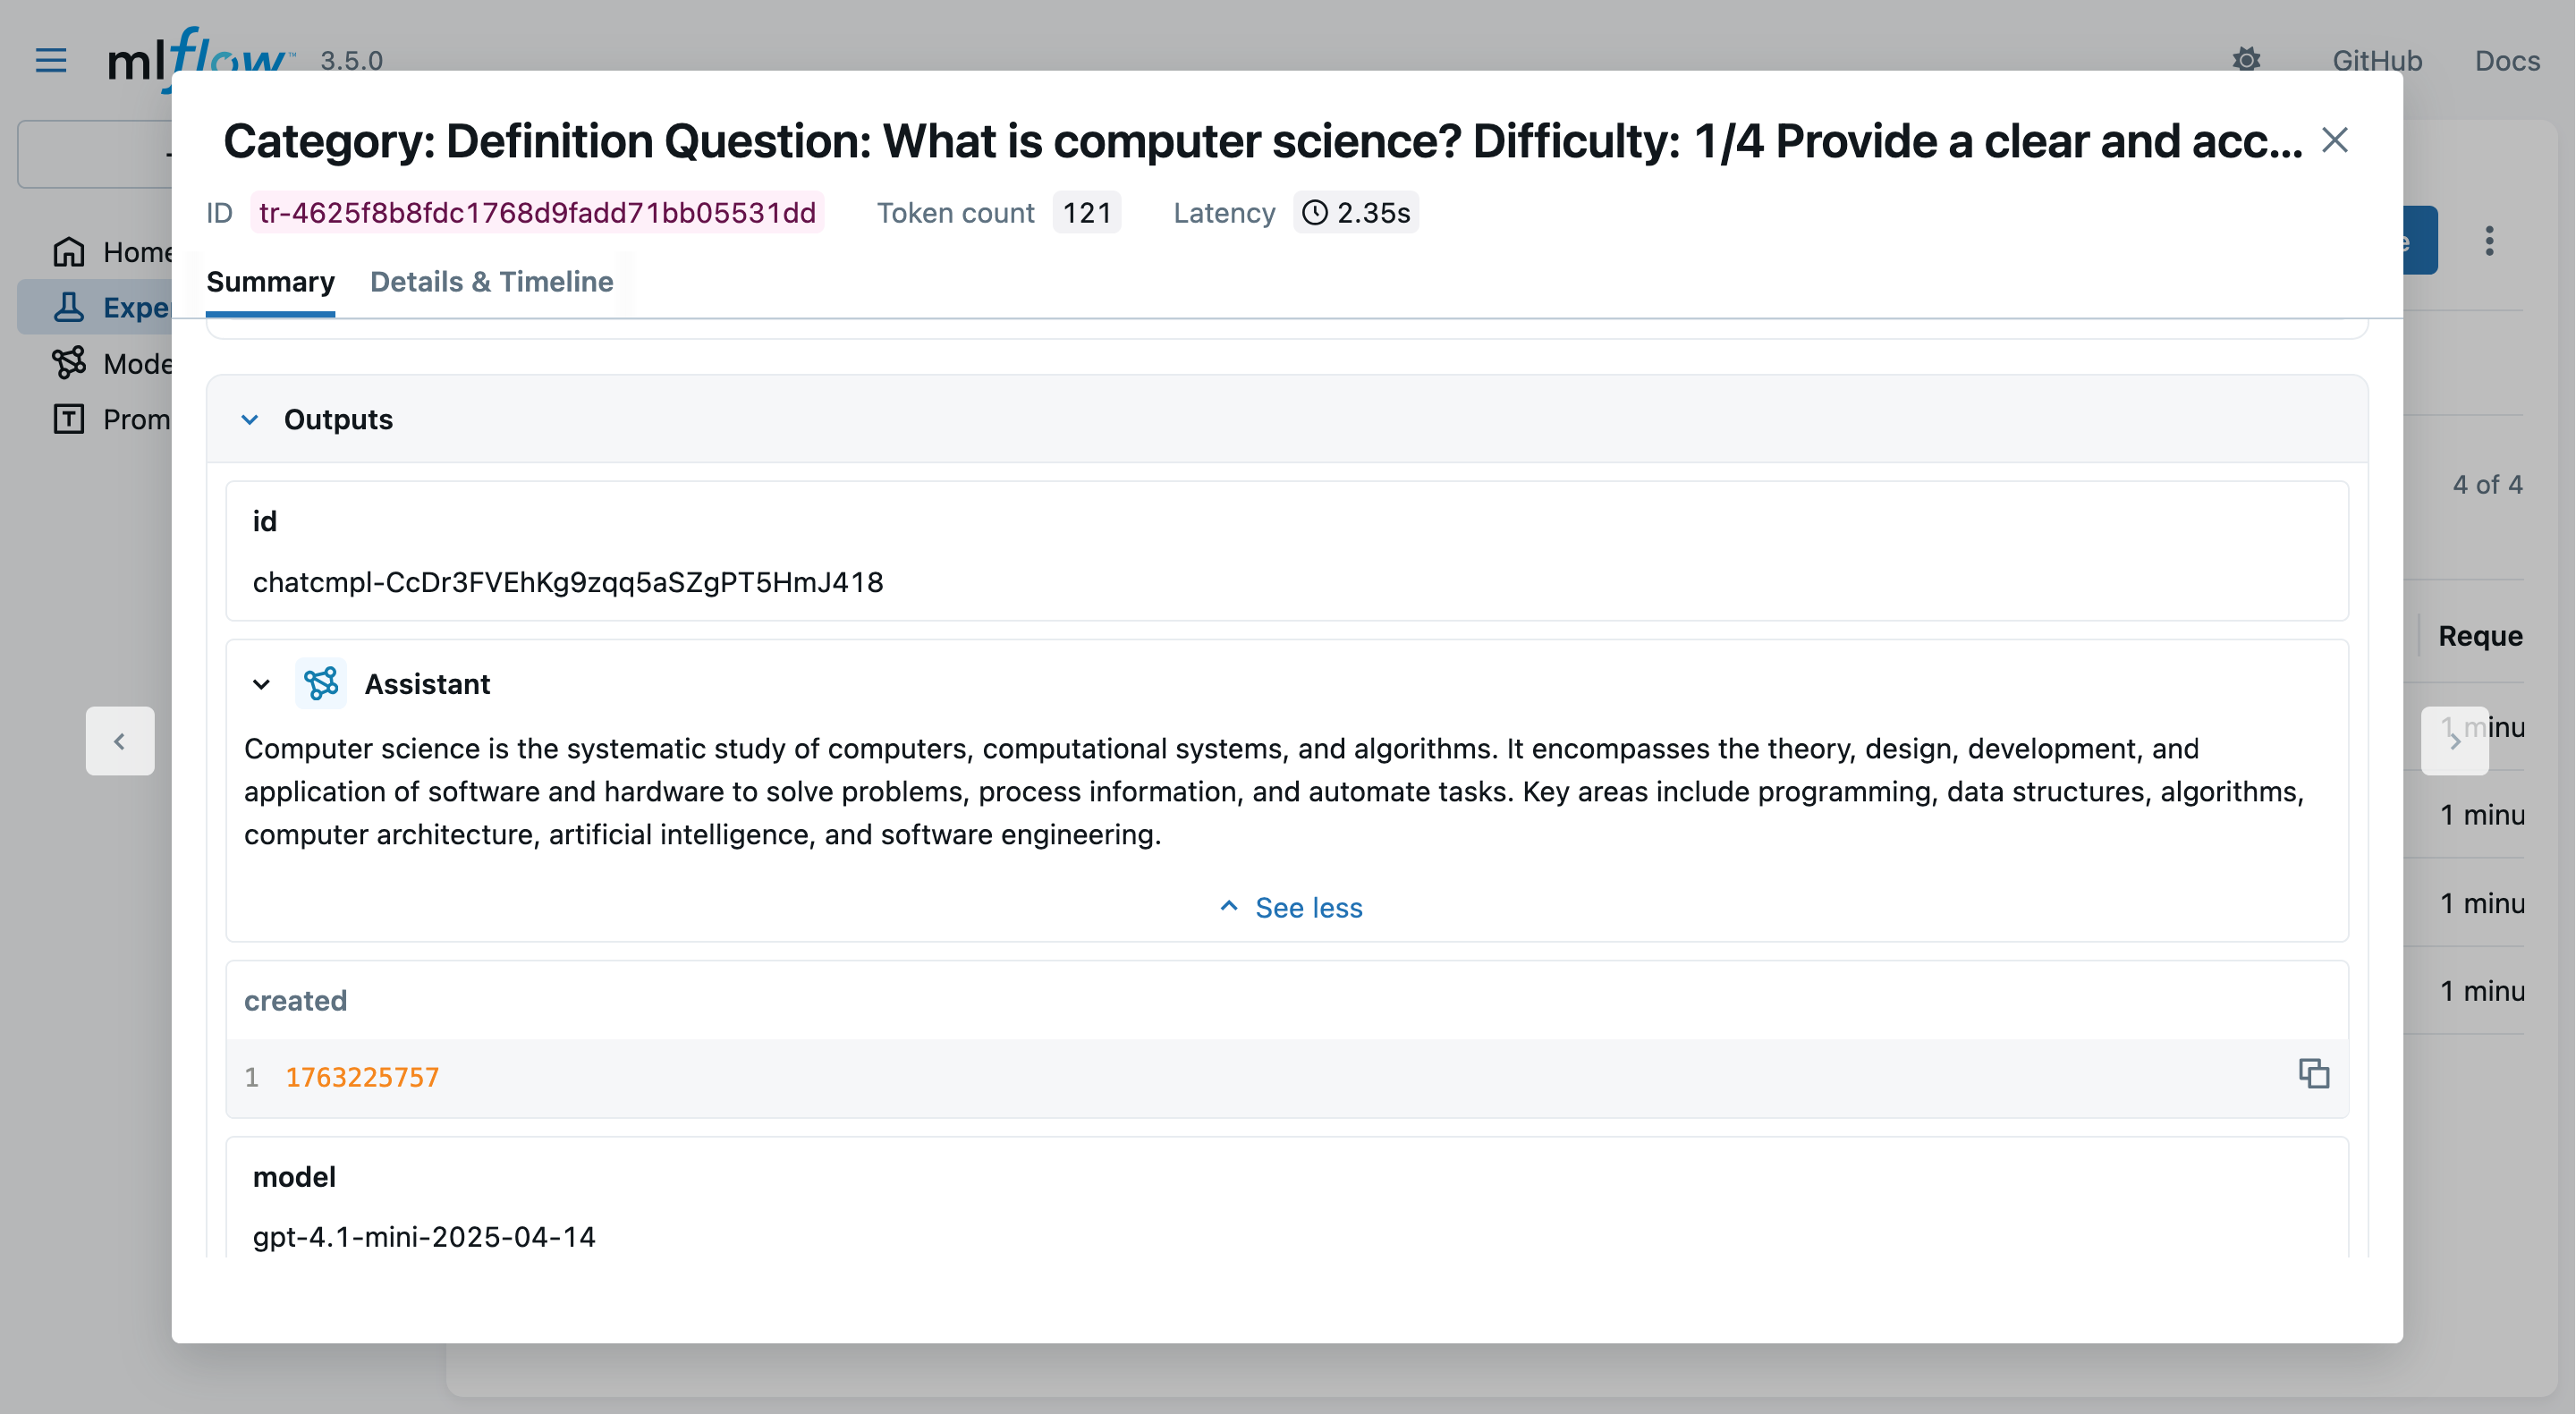Screen dimensions: 2576x1414
Task: Click the Home sidebar icon
Action: [x=68, y=252]
